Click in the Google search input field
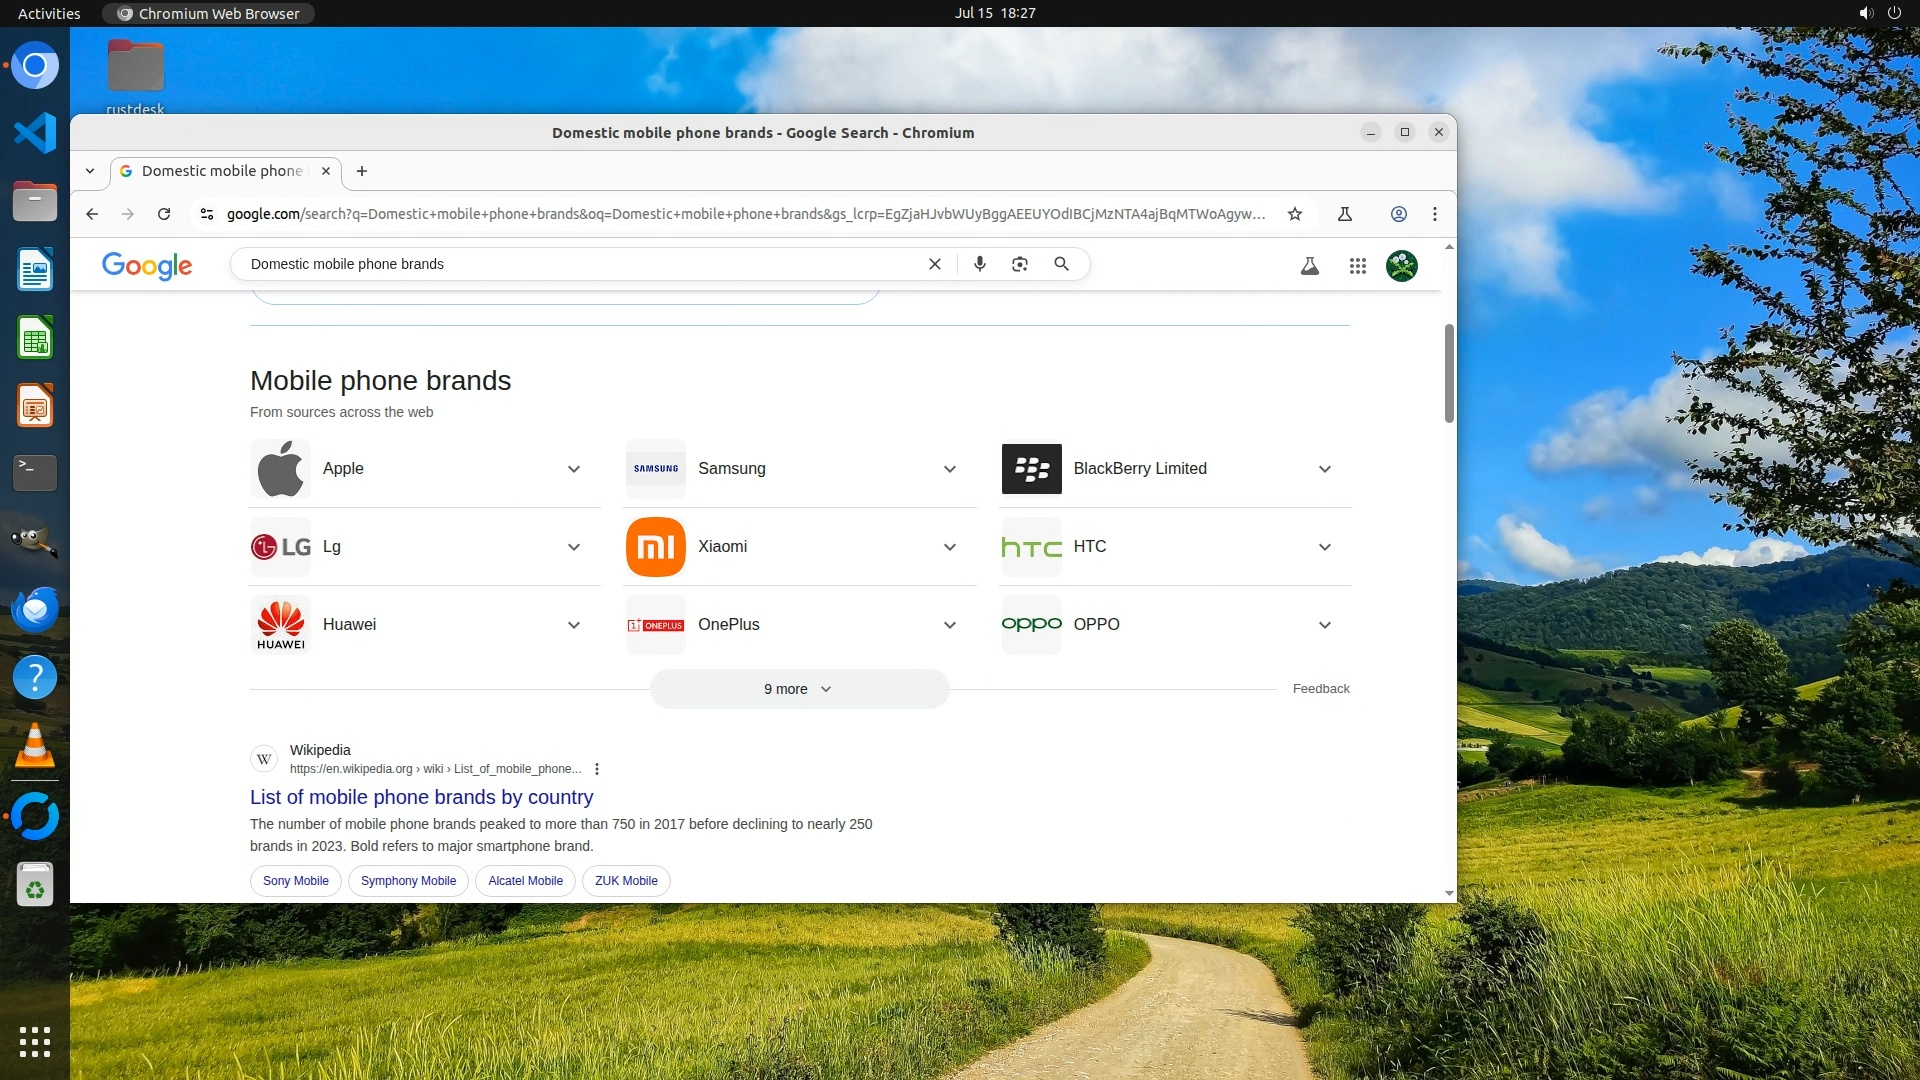Viewport: 1920px width, 1080px height. click(580, 264)
